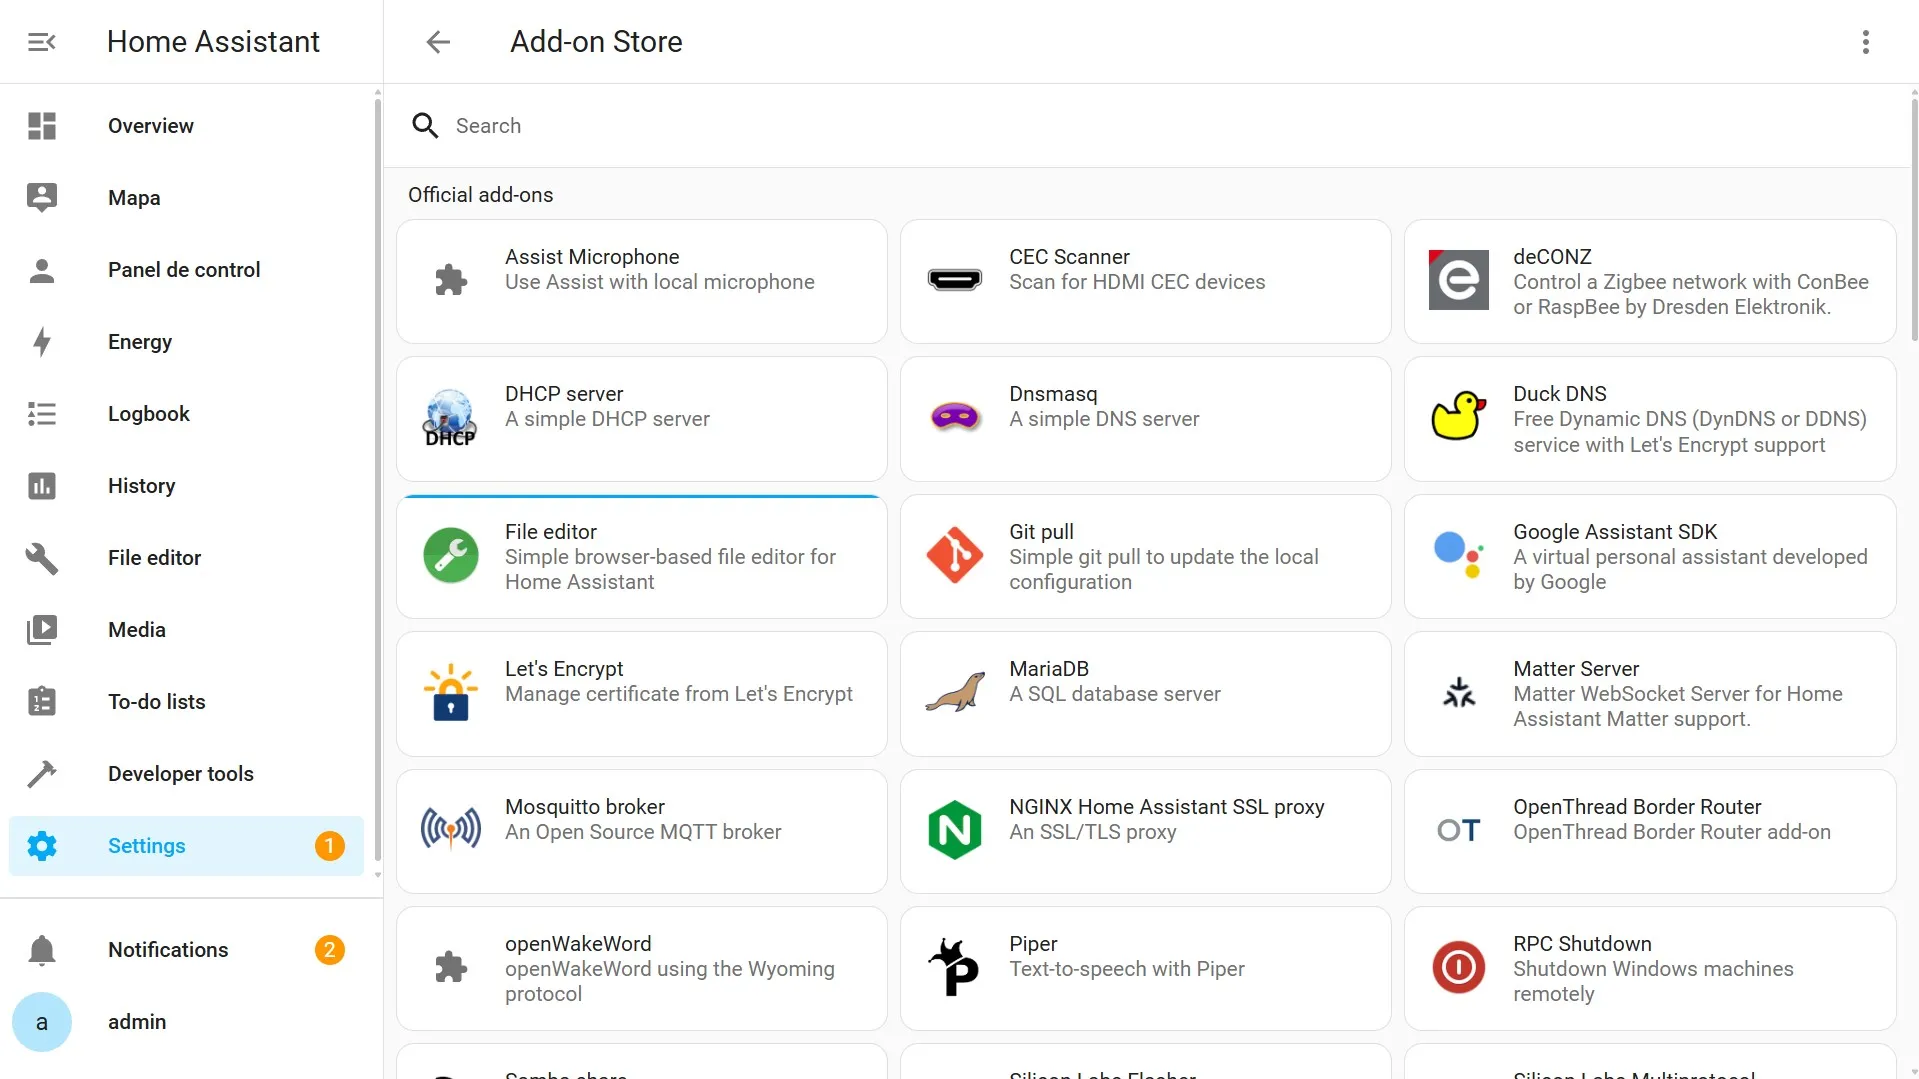Click the back arrow next to Add-on Store

(x=438, y=42)
